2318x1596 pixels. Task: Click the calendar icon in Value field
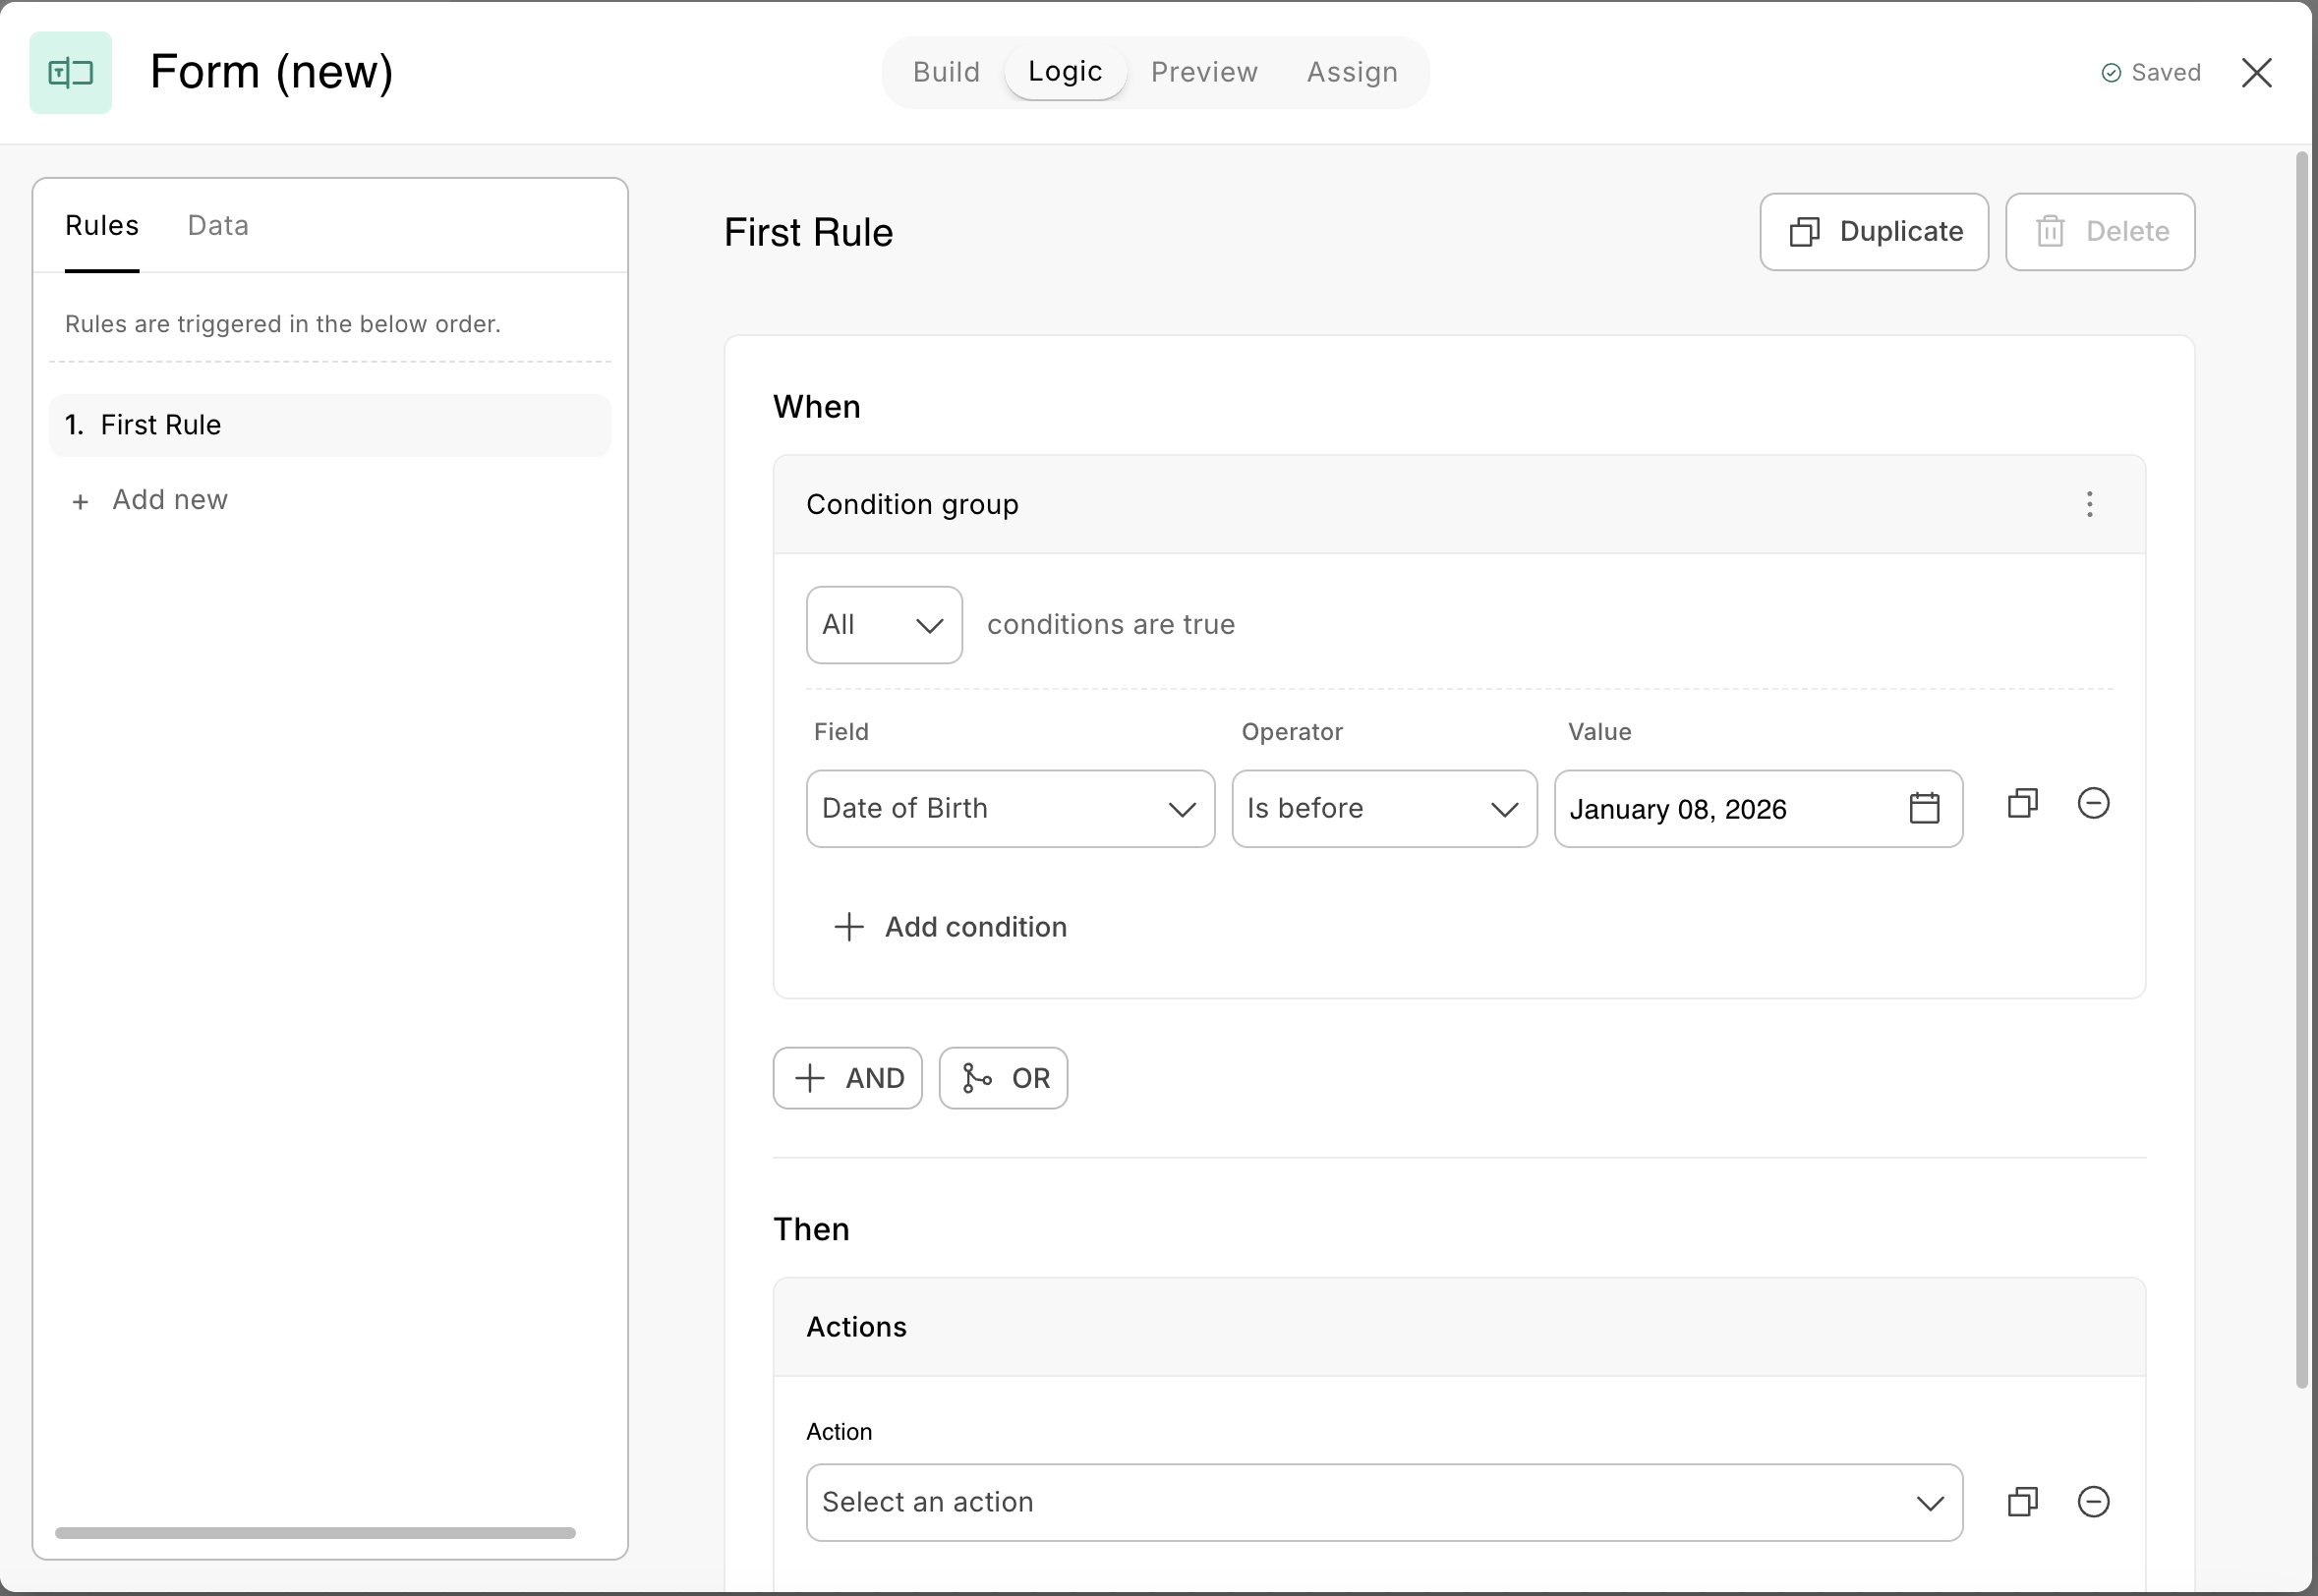[x=1923, y=808]
